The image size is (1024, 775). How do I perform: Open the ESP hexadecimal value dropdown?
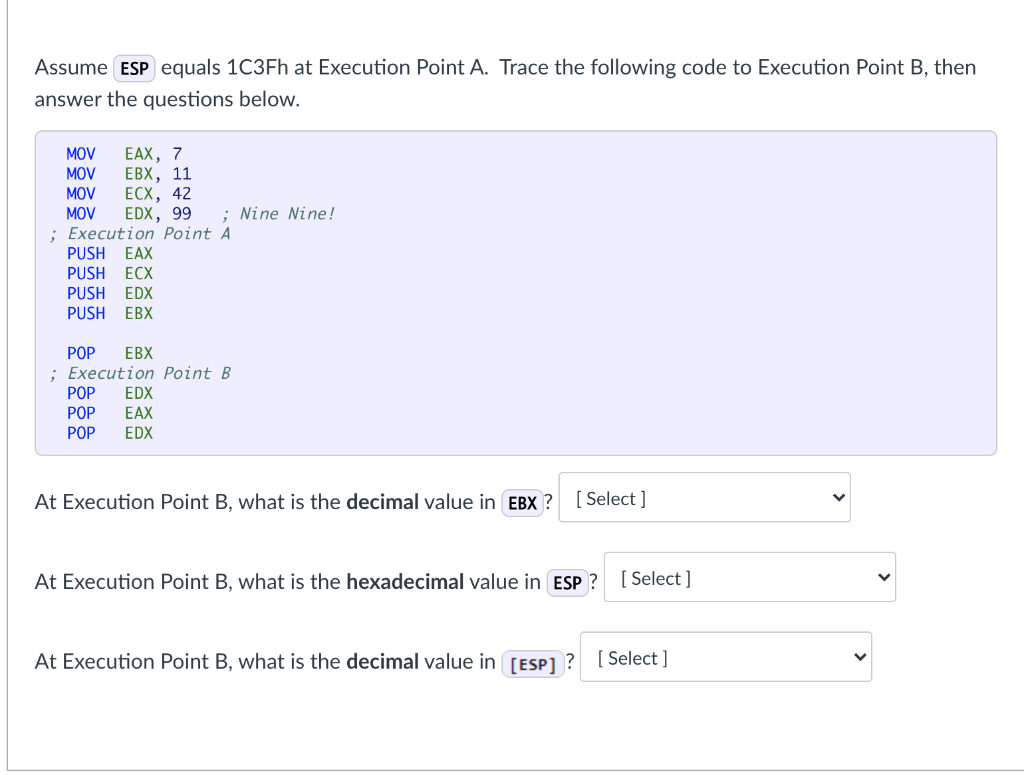748,577
